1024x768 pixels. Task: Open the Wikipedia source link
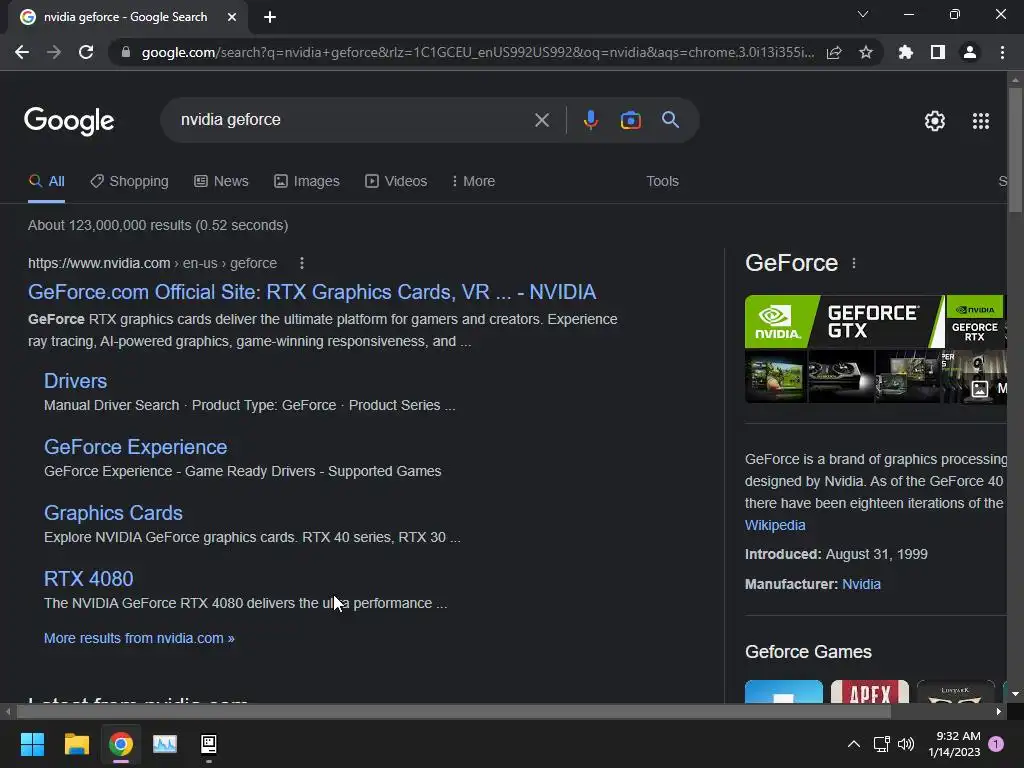tap(775, 525)
